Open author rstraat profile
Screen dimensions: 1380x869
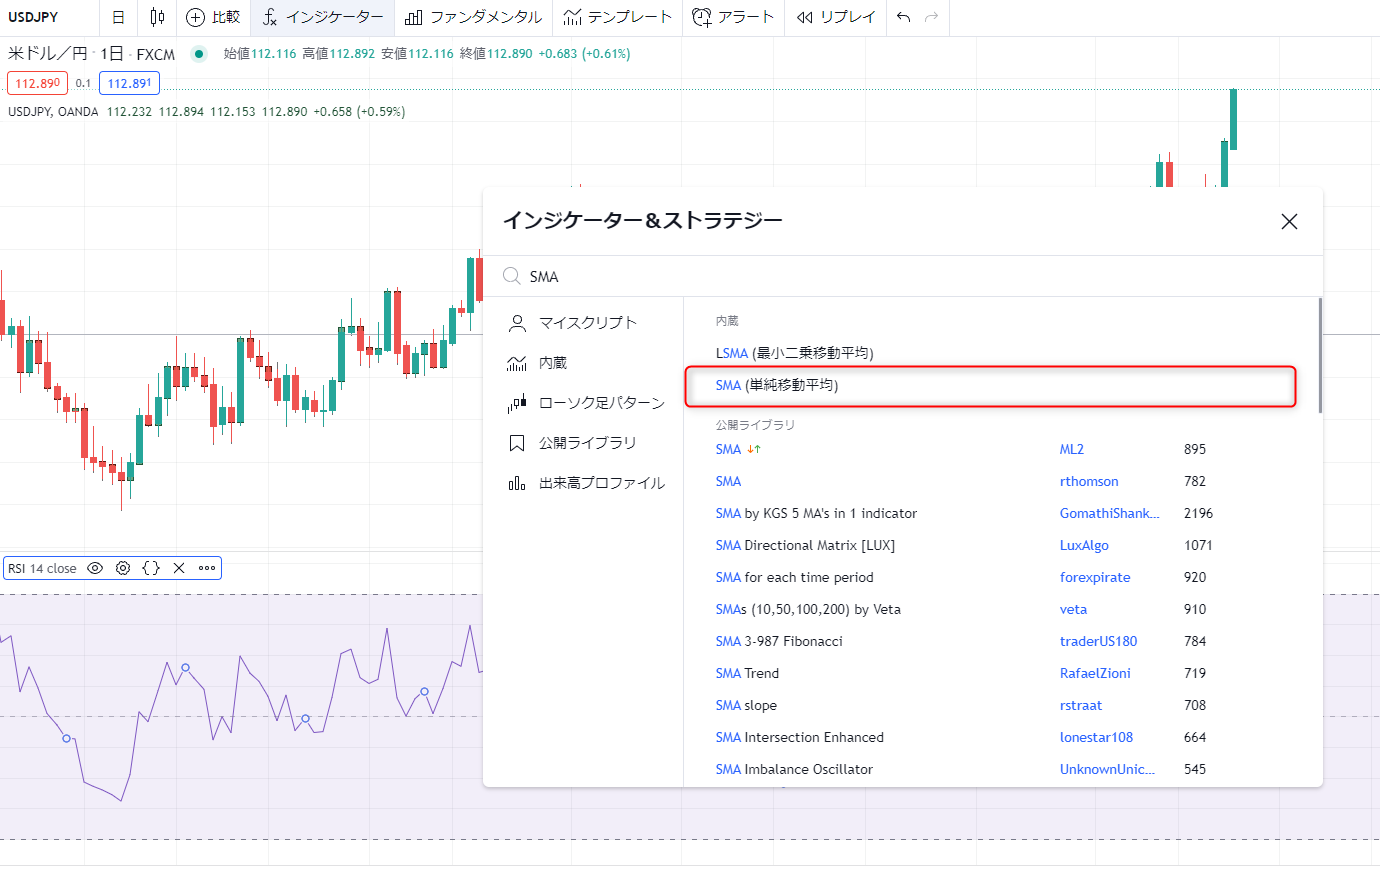click(1081, 705)
